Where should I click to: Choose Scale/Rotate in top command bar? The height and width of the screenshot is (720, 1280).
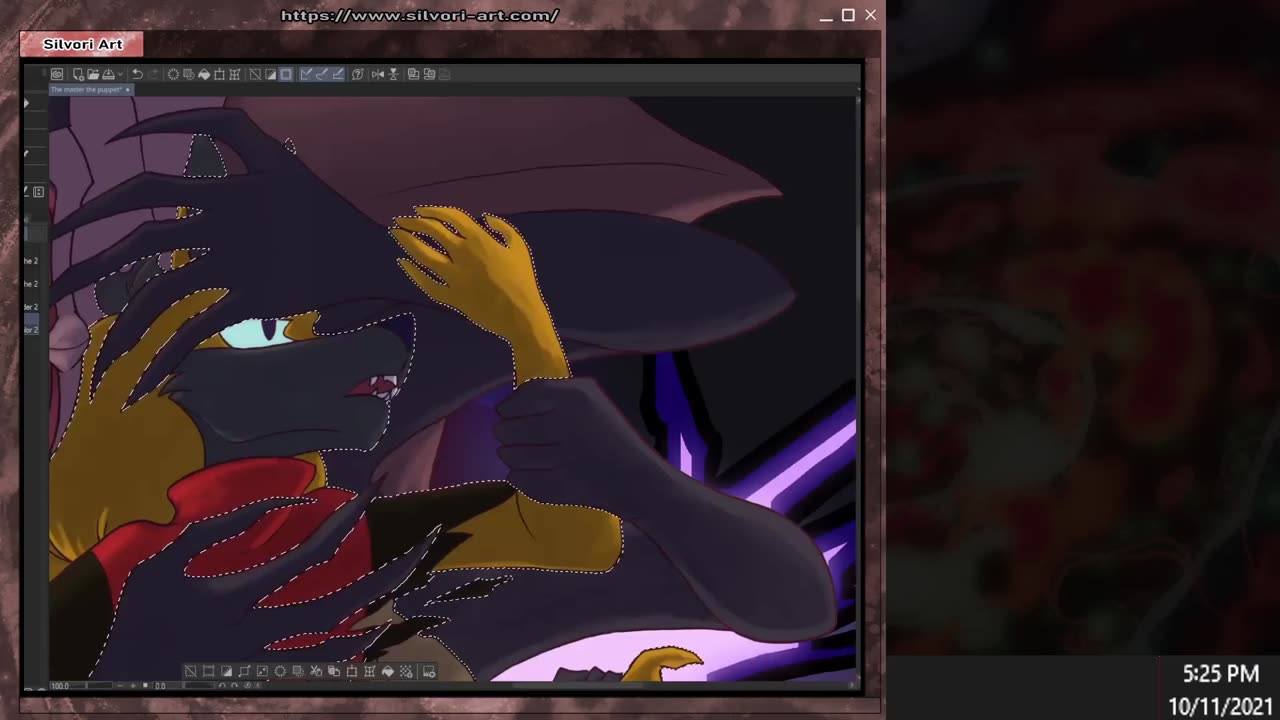pos(219,74)
